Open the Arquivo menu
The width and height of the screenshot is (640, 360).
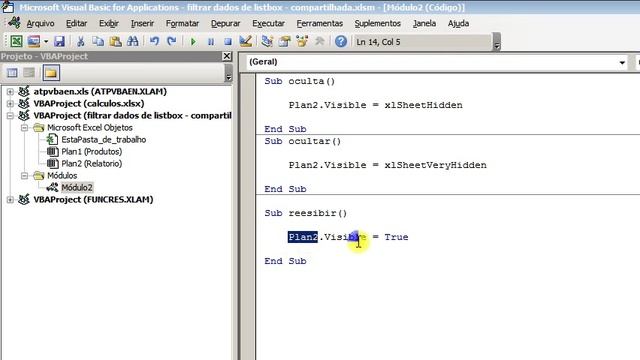(x=40, y=23)
